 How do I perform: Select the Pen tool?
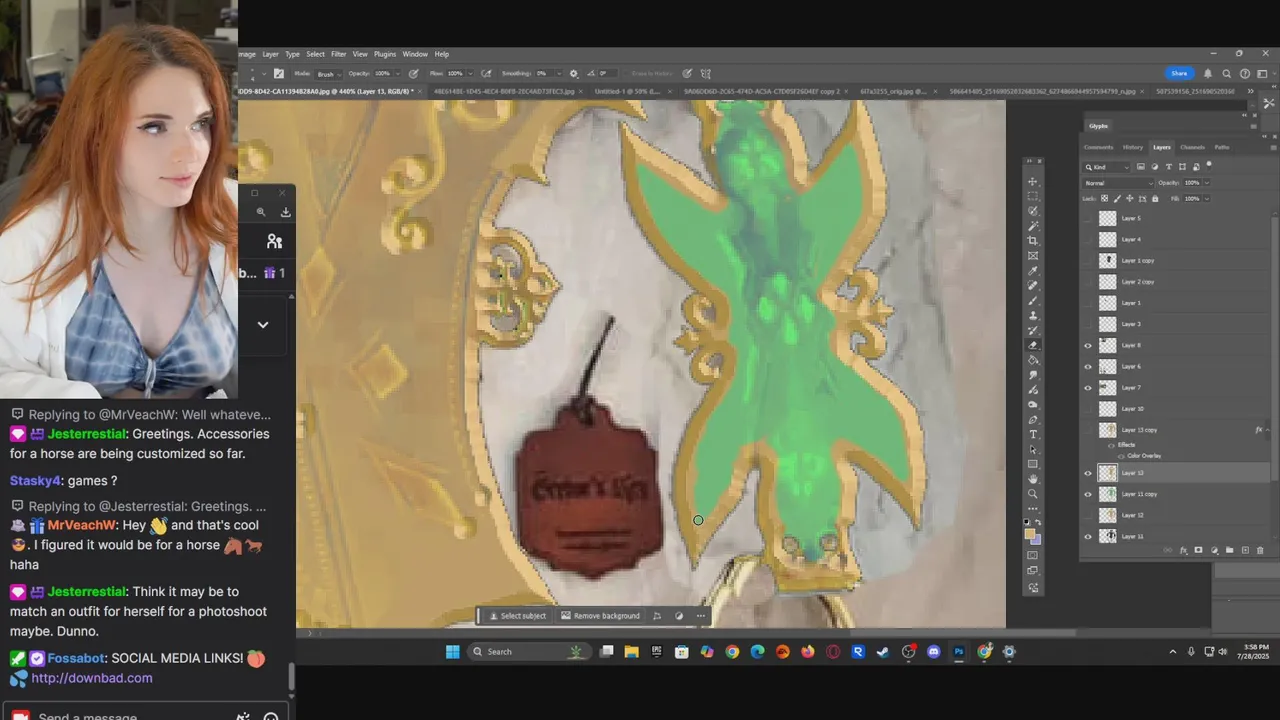(x=1033, y=420)
